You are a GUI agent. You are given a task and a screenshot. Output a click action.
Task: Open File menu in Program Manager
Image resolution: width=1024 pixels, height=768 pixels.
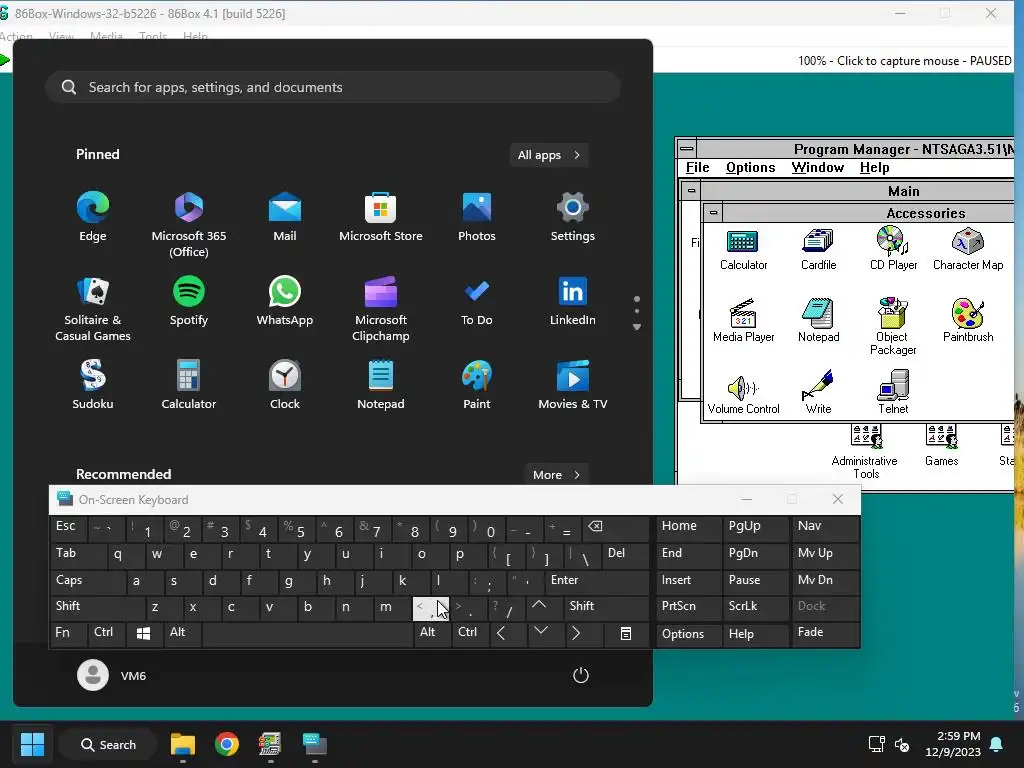(697, 167)
